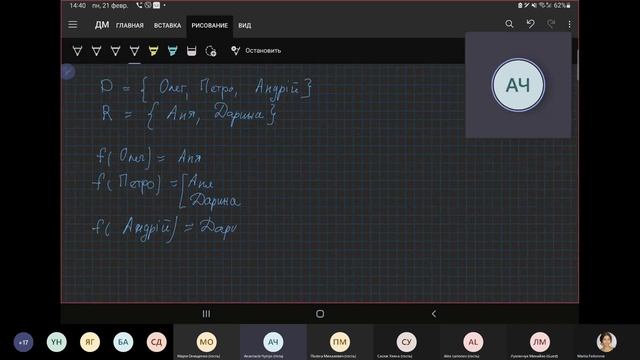
Task: Select participant avatar ЯГ
Action: pos(90,342)
